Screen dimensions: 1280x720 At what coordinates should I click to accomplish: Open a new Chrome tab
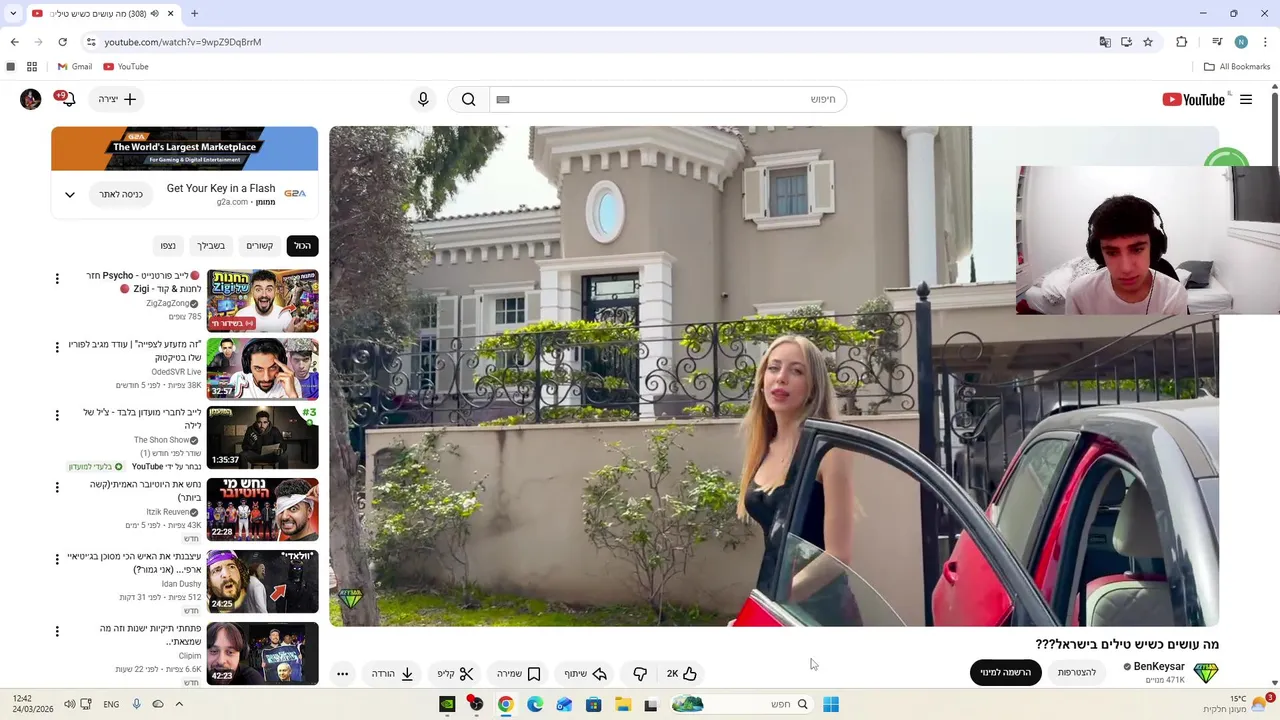tap(194, 13)
